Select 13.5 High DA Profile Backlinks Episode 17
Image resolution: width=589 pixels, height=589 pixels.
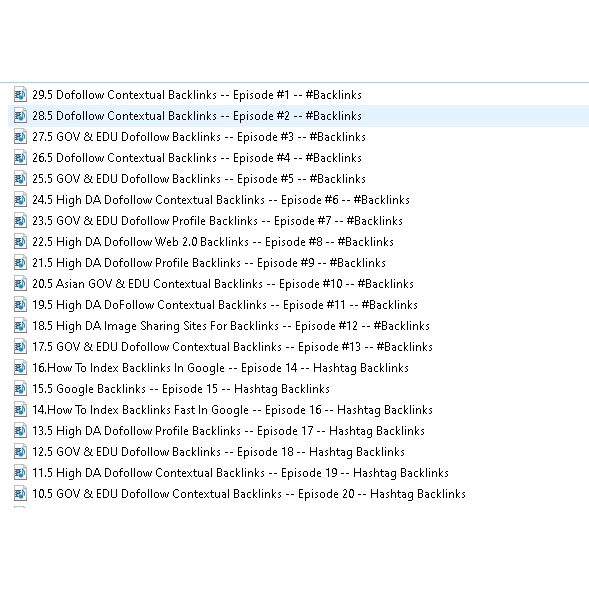[228, 431]
